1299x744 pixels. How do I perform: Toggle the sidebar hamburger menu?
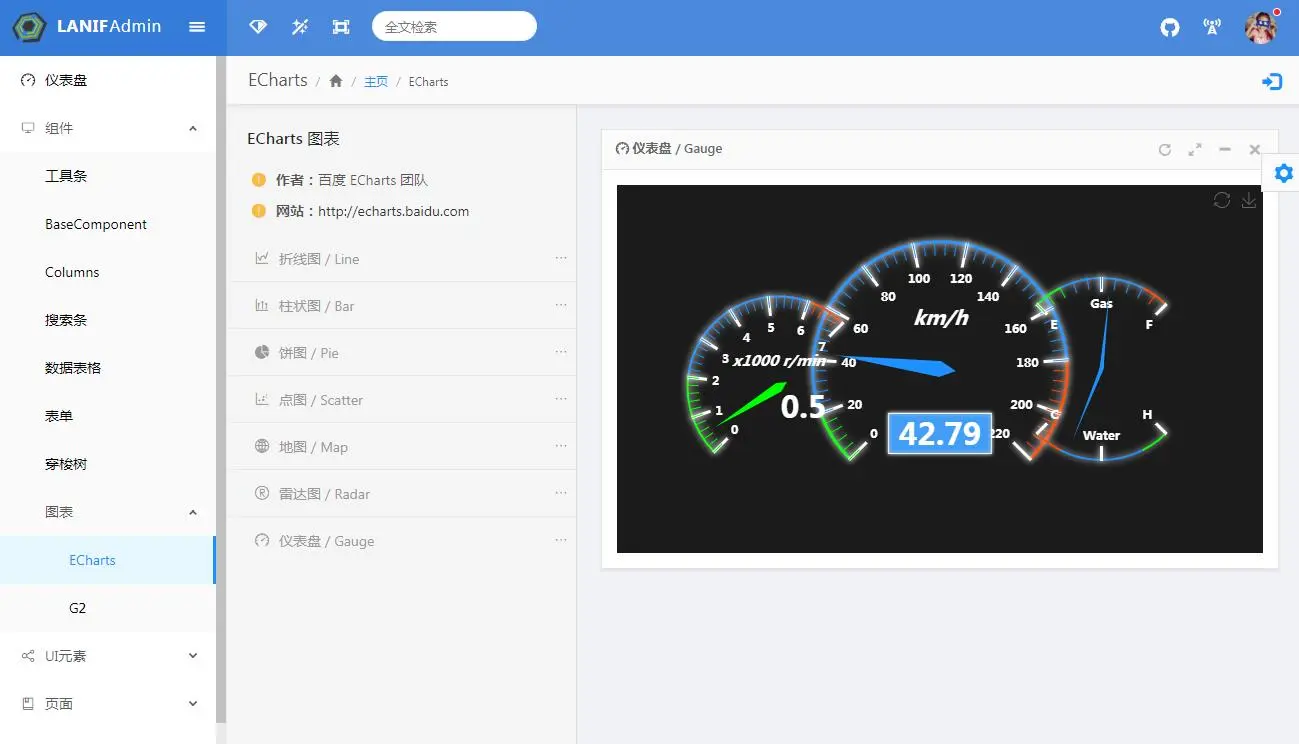(x=197, y=27)
